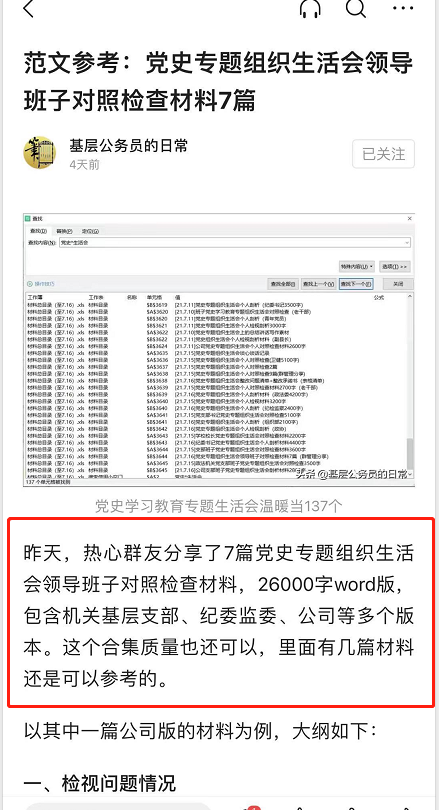Open search with magnifier icon
This screenshot has height=810, width=439.
355,8
